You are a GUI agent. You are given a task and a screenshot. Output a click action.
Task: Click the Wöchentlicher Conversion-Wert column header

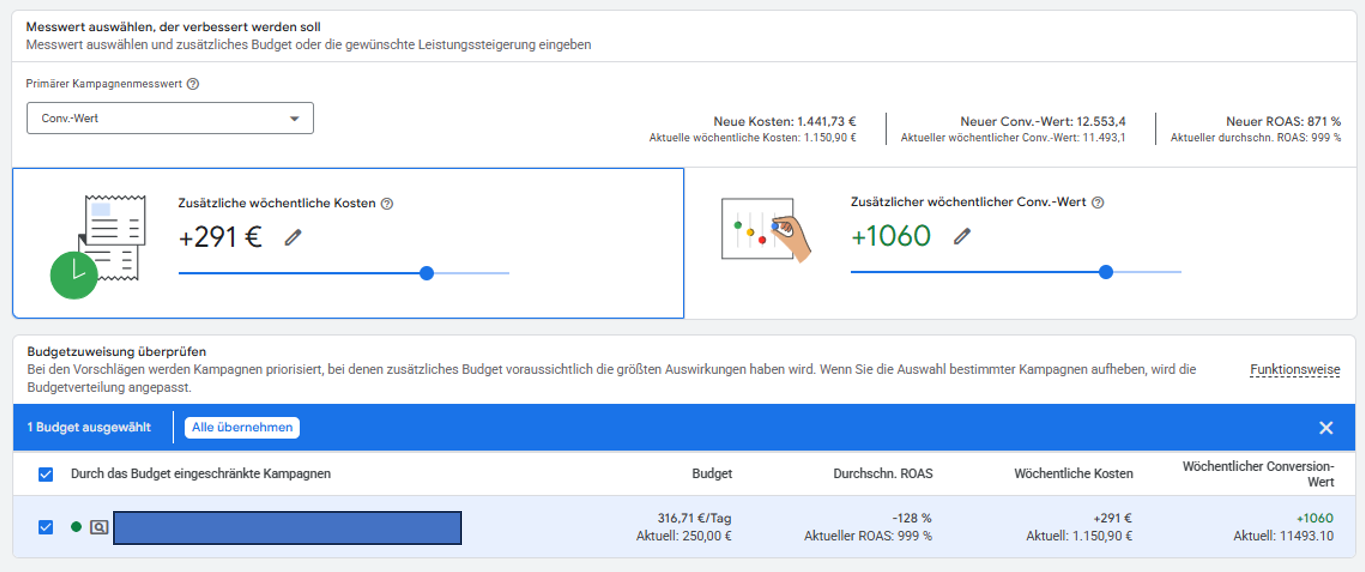pyautogui.click(x=1258, y=474)
